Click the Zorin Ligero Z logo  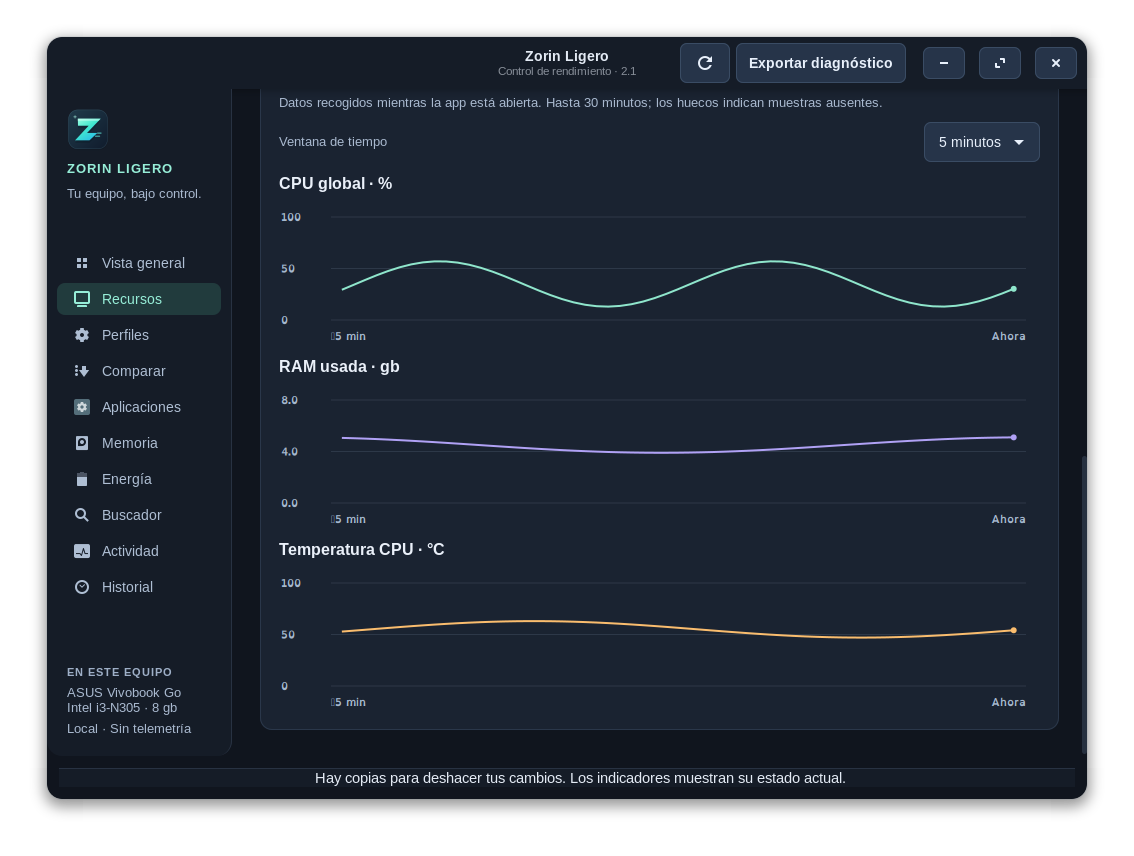(x=88, y=129)
